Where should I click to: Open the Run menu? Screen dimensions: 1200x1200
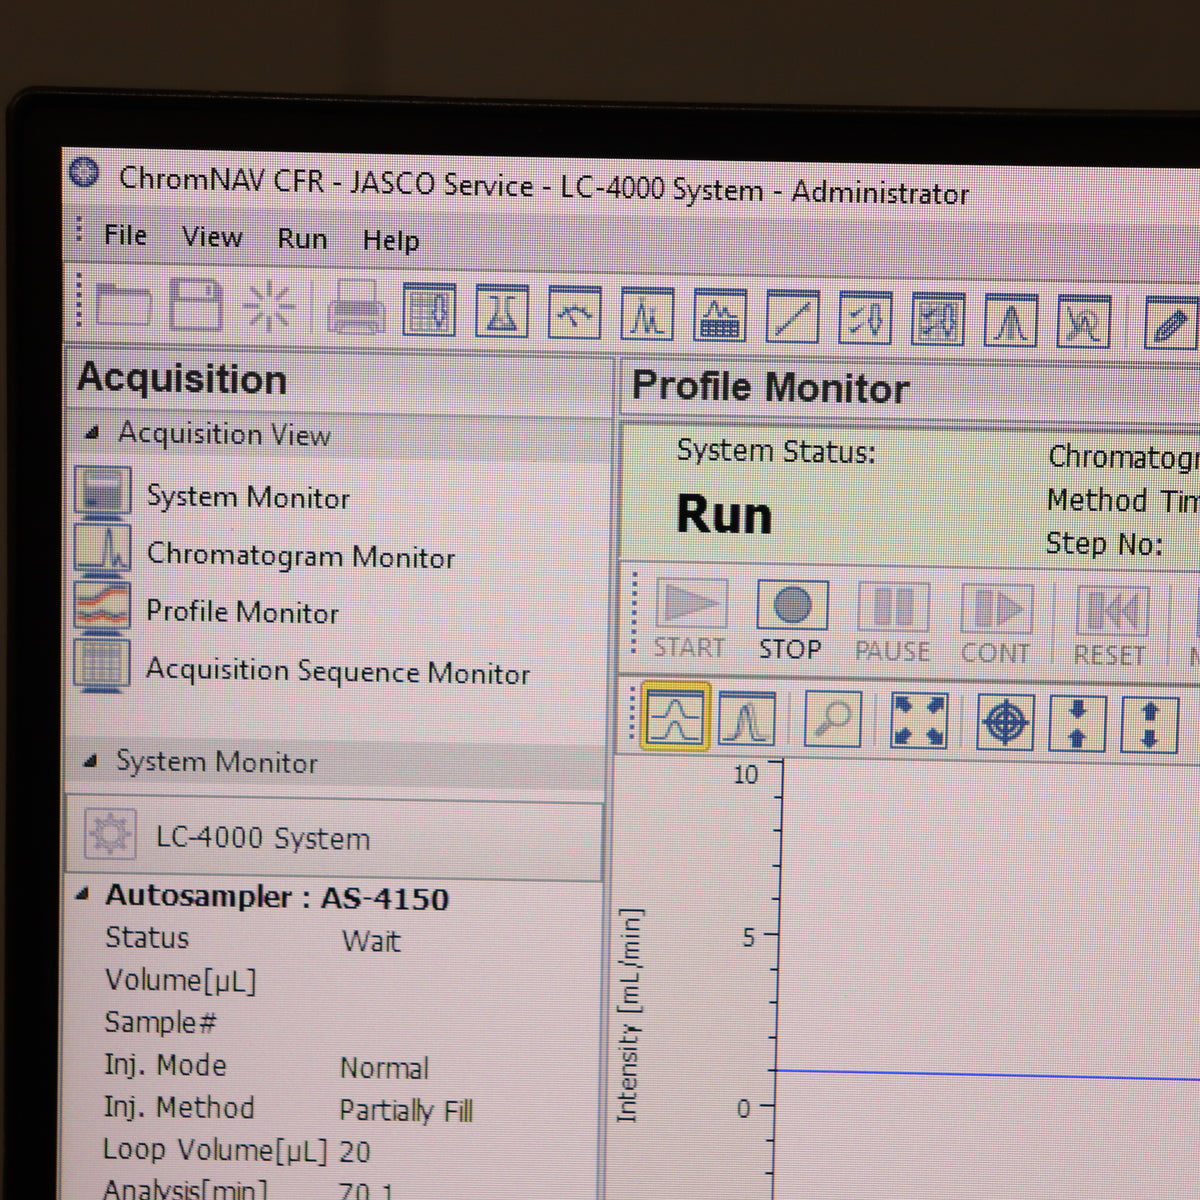(x=302, y=239)
